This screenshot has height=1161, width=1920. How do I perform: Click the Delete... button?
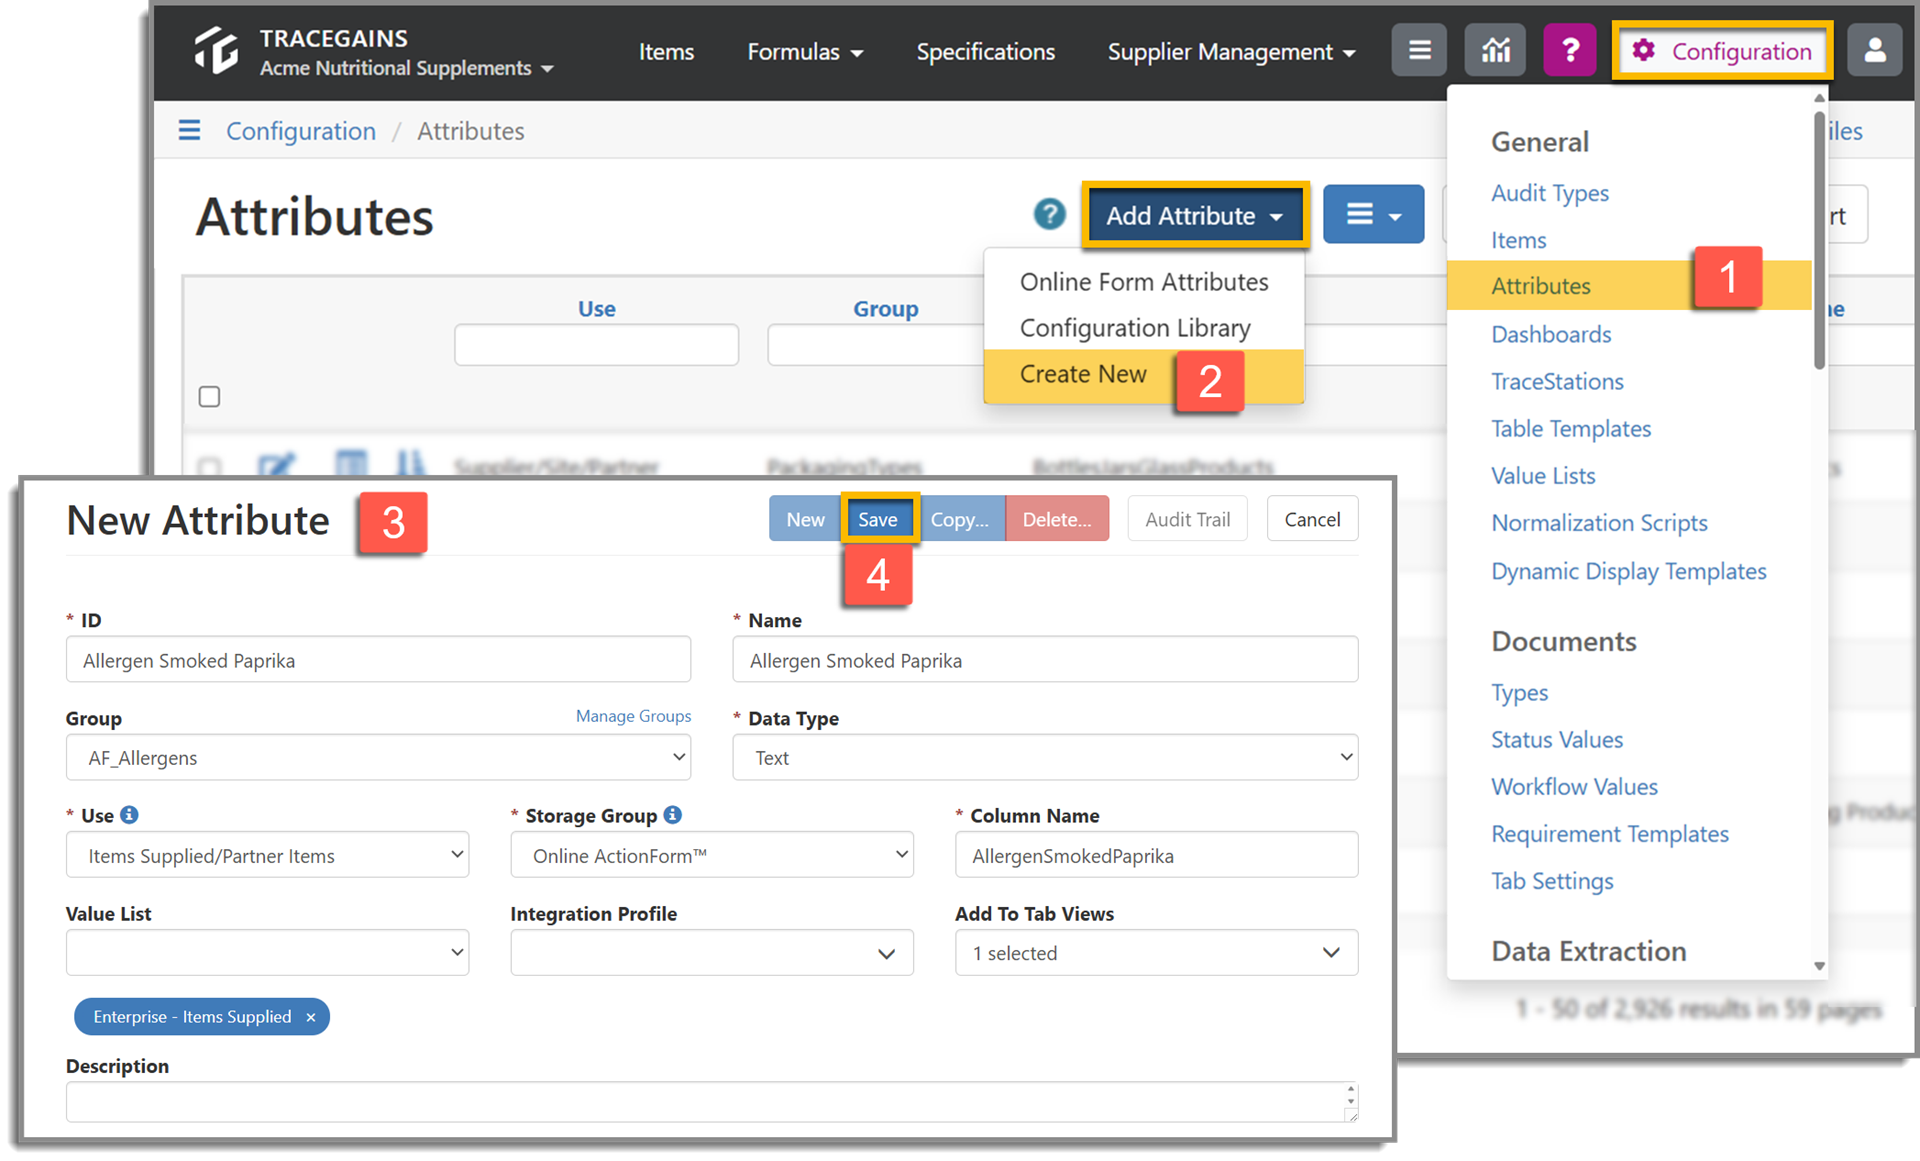[1057, 519]
